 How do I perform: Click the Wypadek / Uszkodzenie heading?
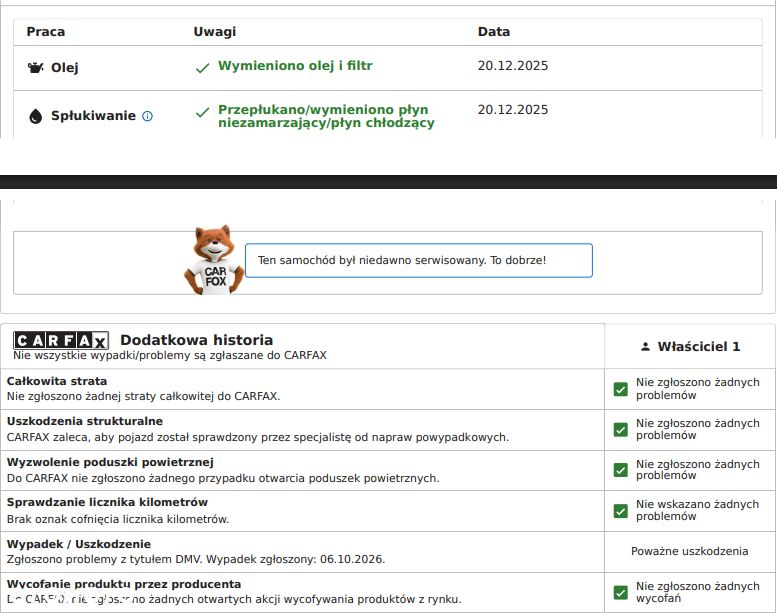79,544
